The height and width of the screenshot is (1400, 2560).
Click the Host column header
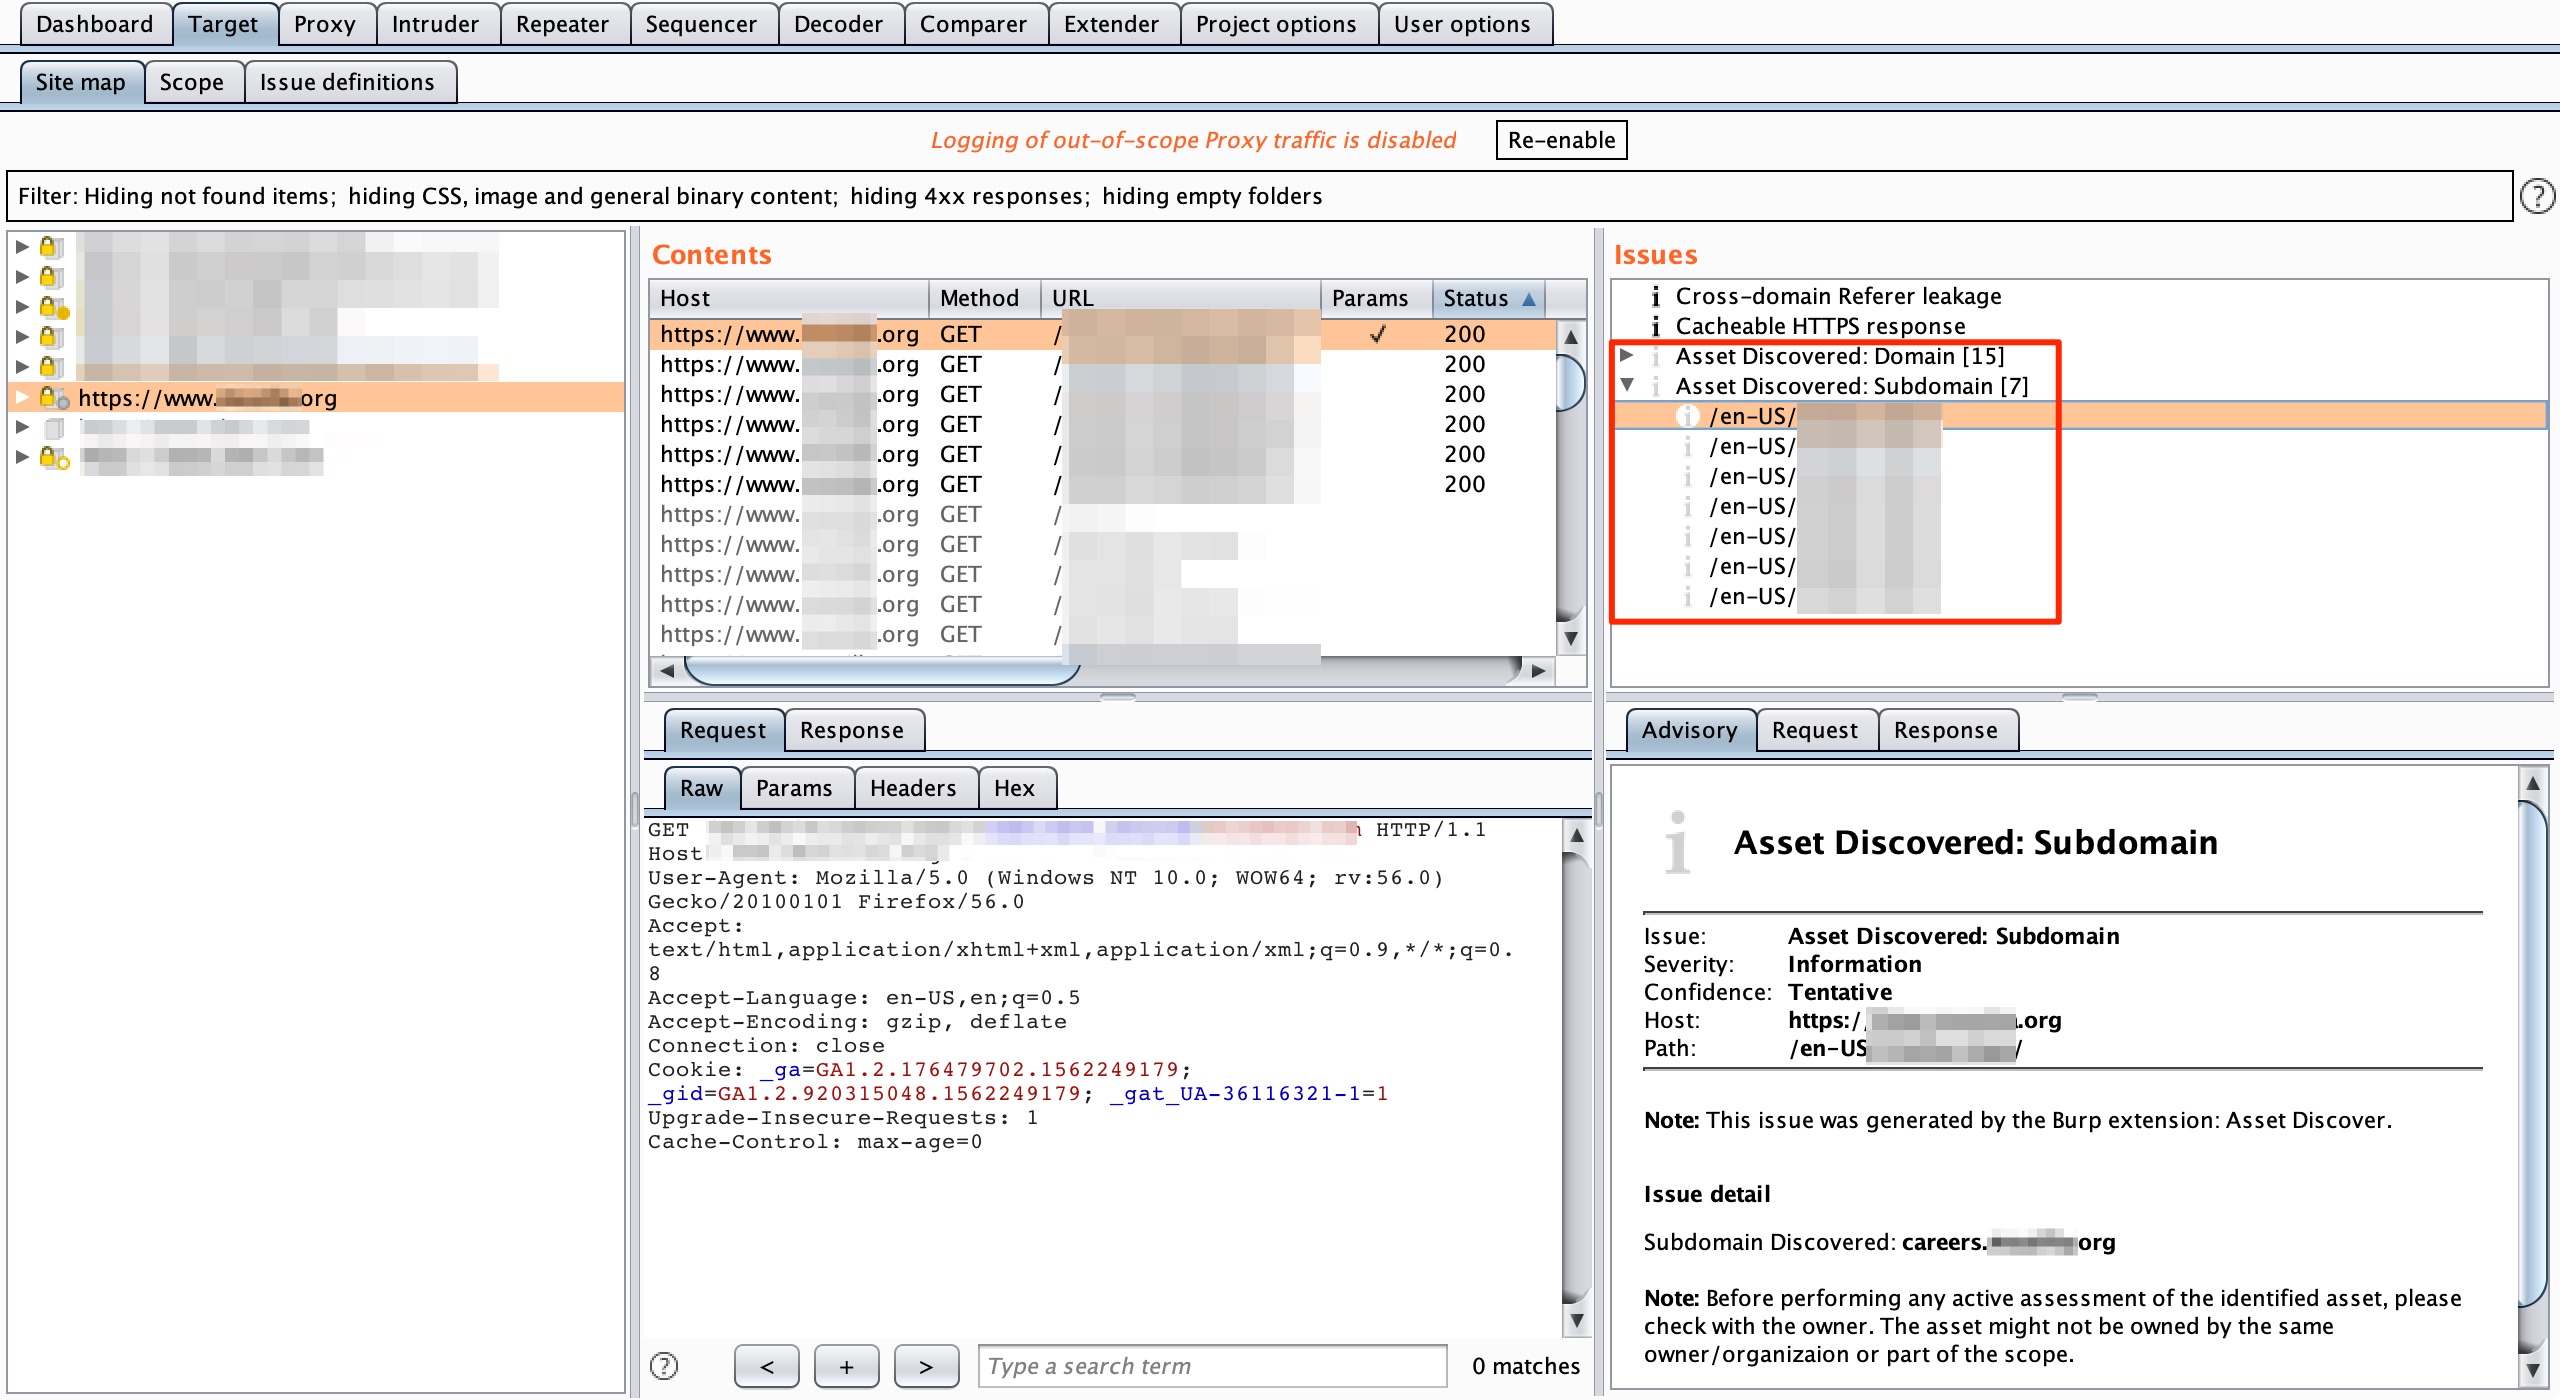[x=790, y=298]
